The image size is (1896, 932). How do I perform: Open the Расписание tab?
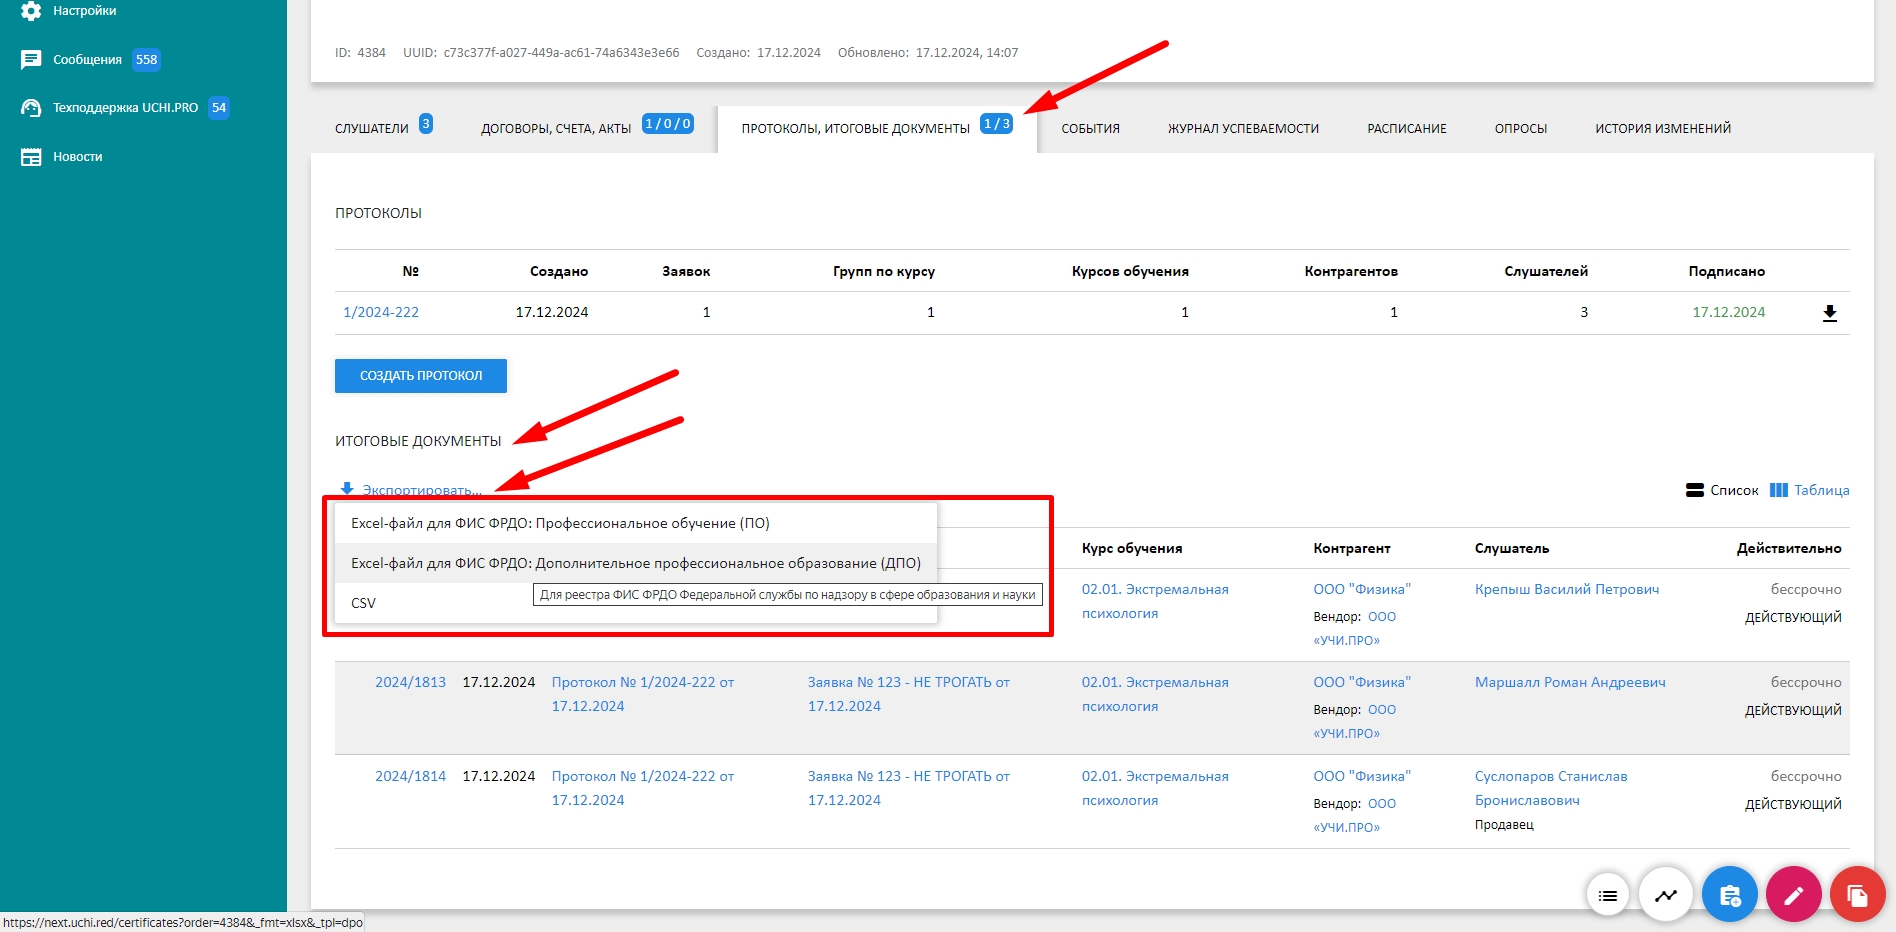tap(1407, 128)
